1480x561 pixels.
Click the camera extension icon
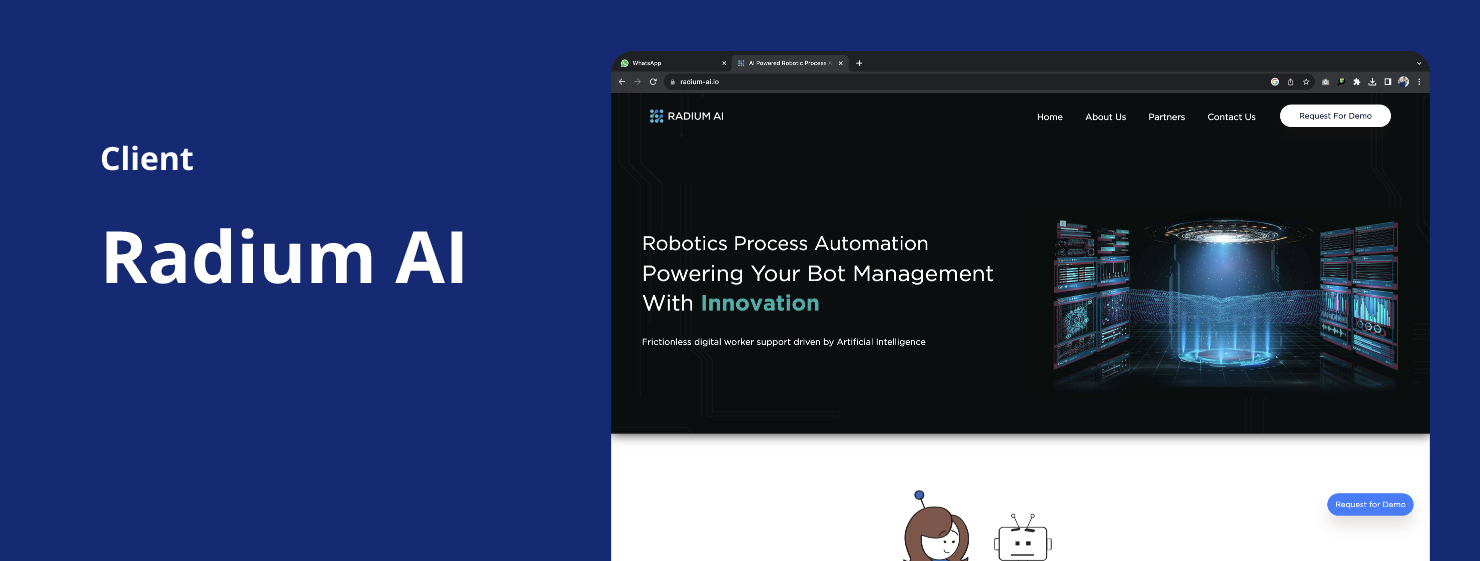1326,82
